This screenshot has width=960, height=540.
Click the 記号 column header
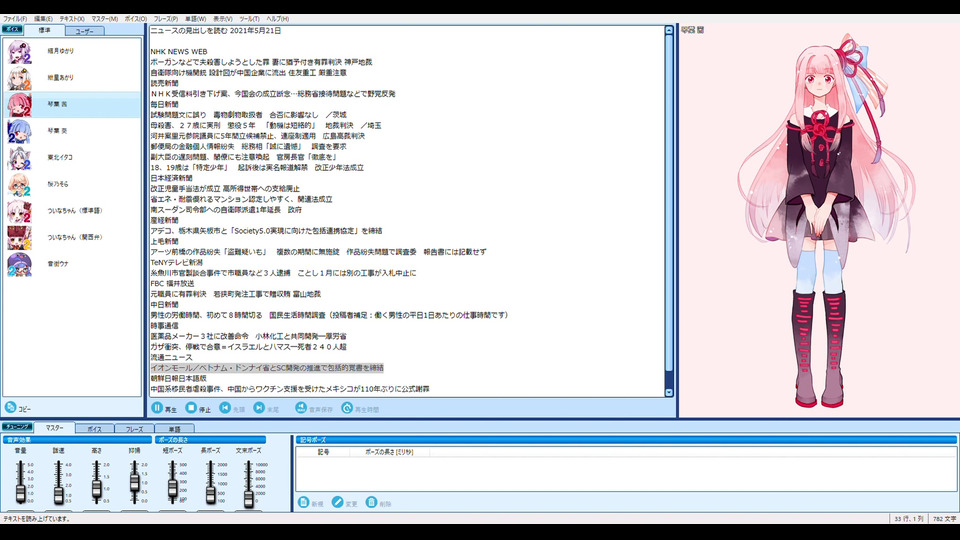323,452
